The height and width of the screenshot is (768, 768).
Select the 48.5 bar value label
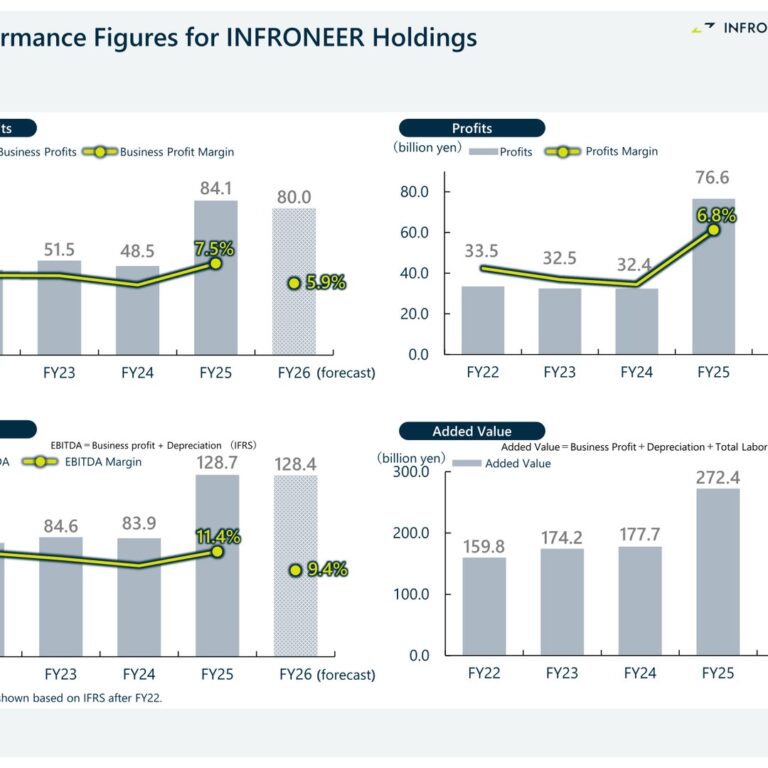click(137, 251)
